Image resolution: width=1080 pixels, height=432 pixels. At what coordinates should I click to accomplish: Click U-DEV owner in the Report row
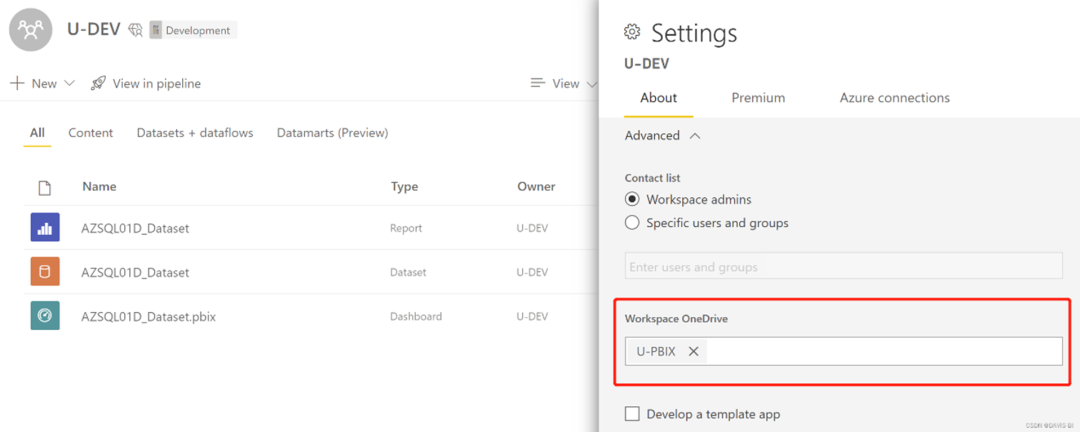[532, 228]
